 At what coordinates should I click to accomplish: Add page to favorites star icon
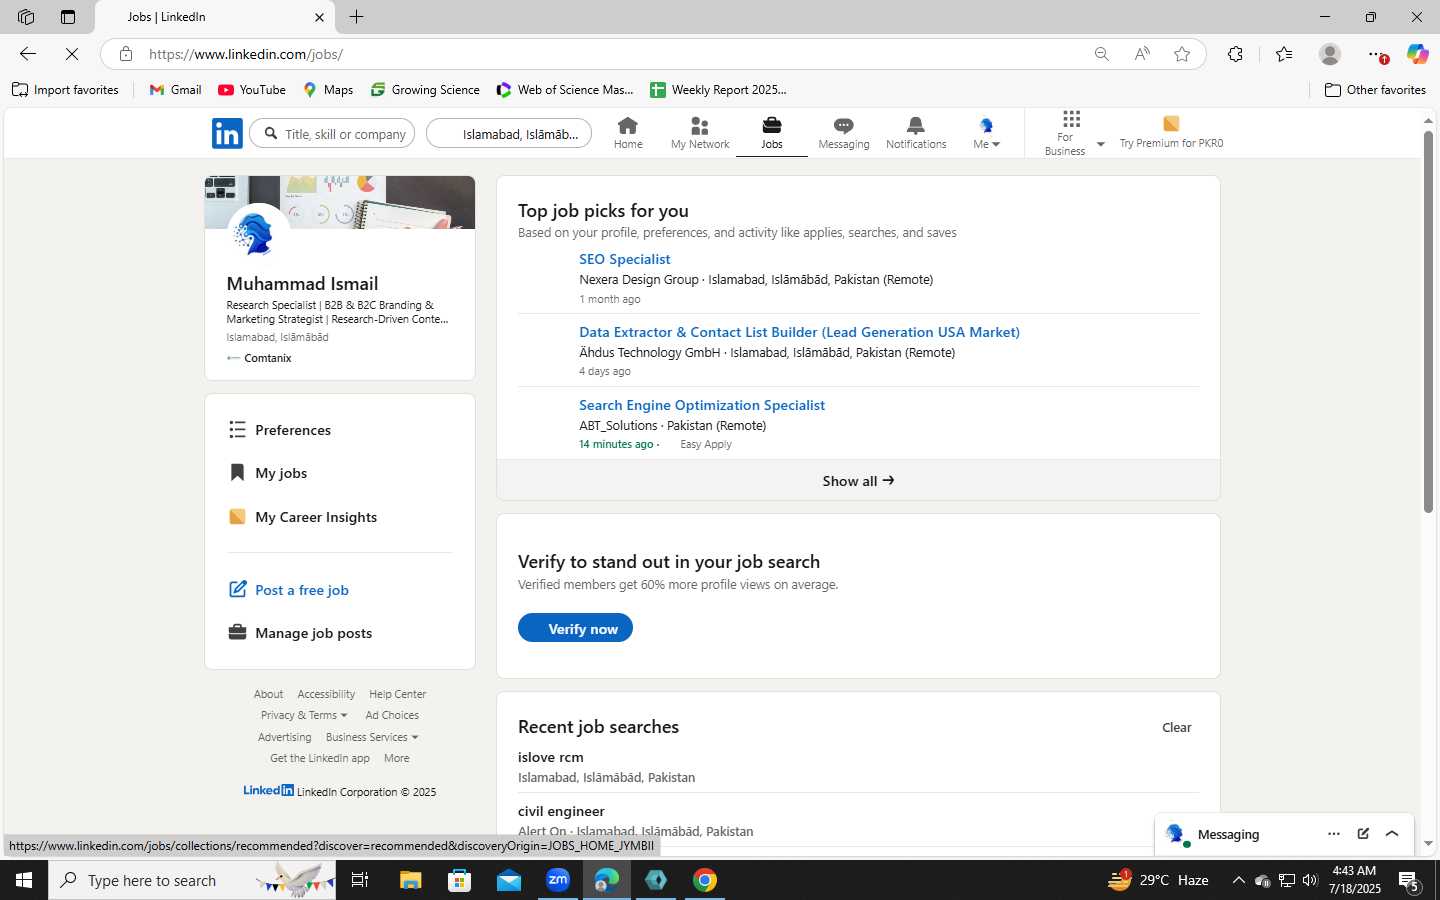[x=1182, y=54]
